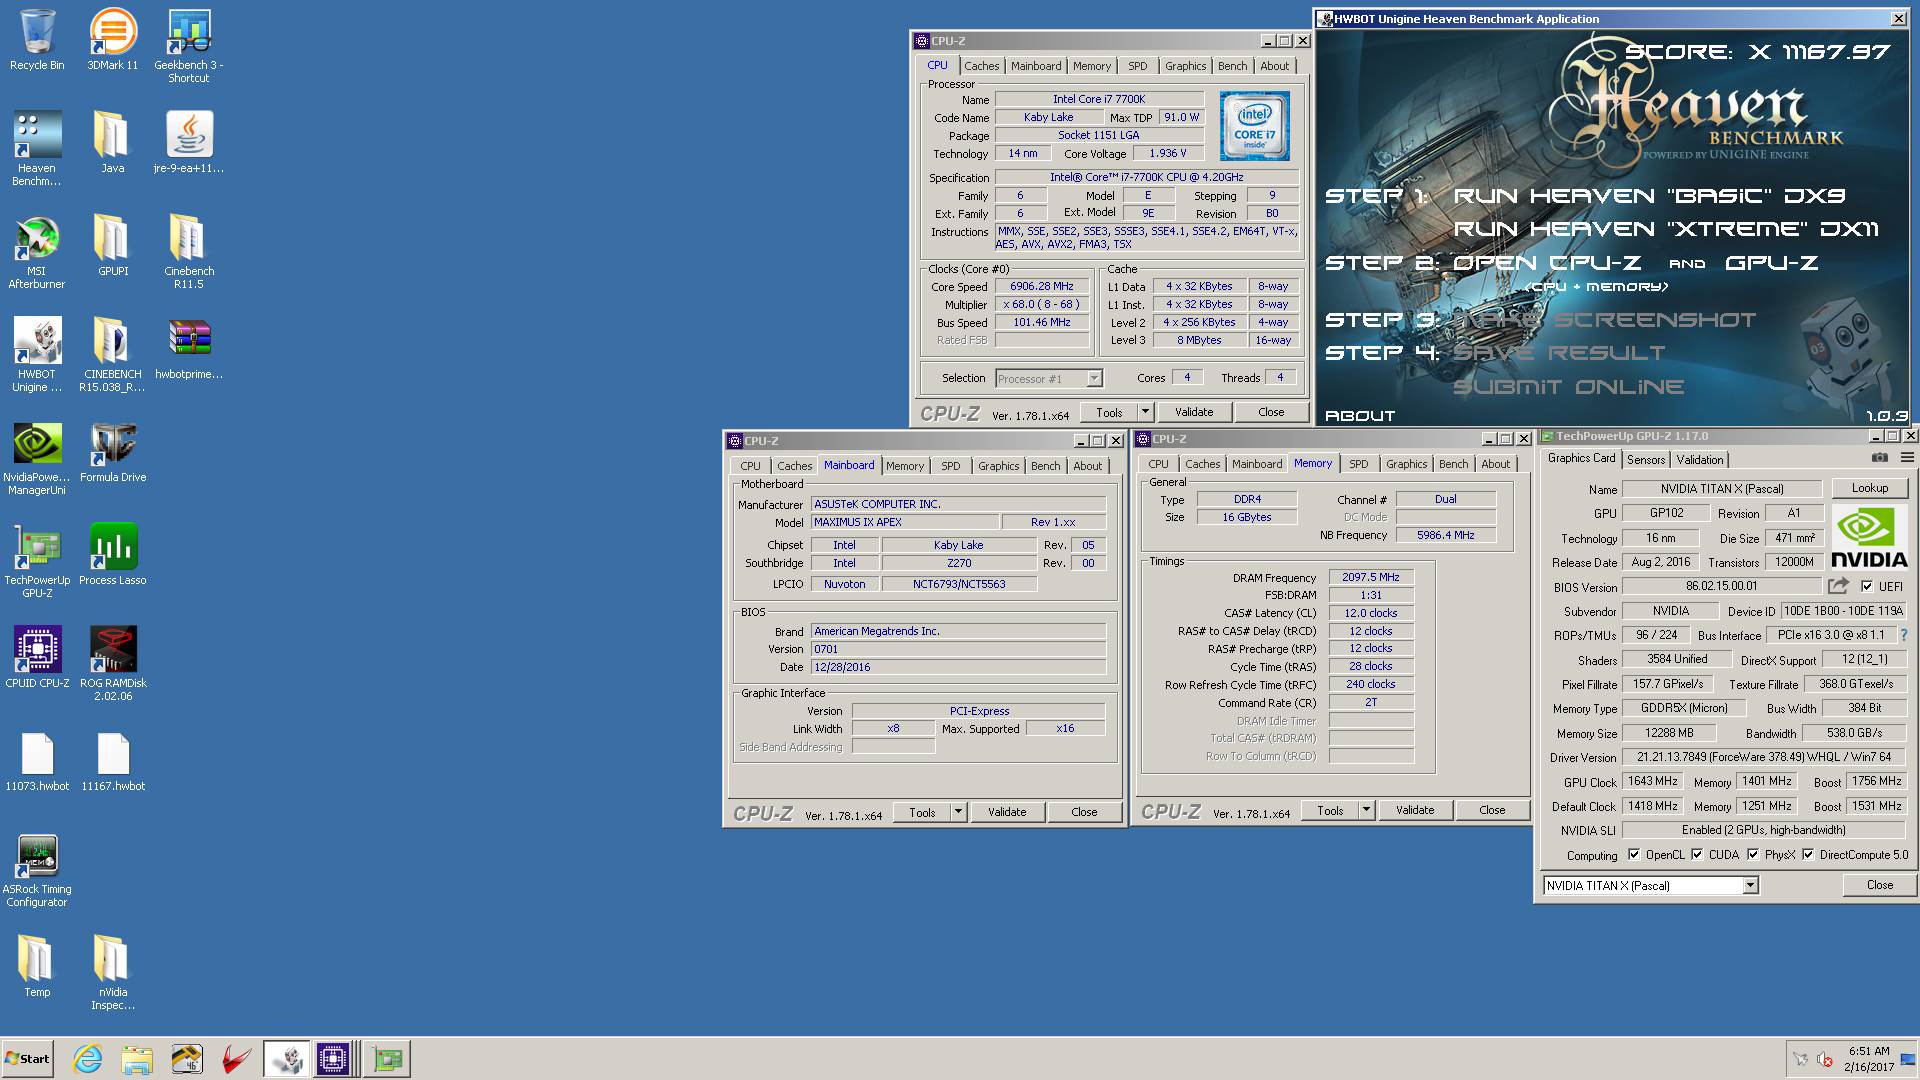The height and width of the screenshot is (1080, 1920).
Task: Open the nVidia Inspector folder
Action: (x=113, y=972)
